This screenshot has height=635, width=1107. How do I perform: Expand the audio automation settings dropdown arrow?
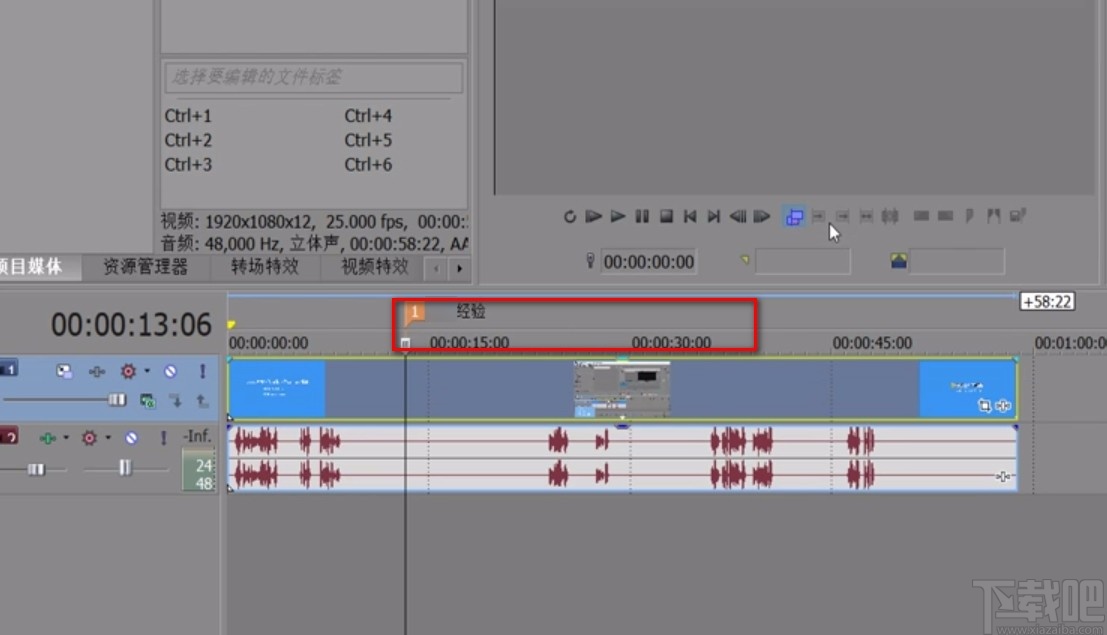(108, 438)
